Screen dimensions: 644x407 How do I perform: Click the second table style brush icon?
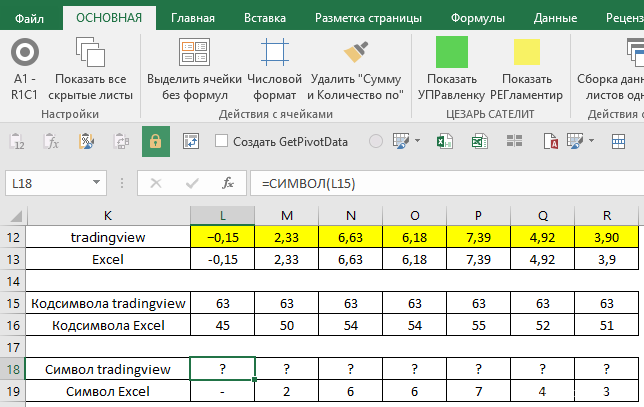click(575, 141)
